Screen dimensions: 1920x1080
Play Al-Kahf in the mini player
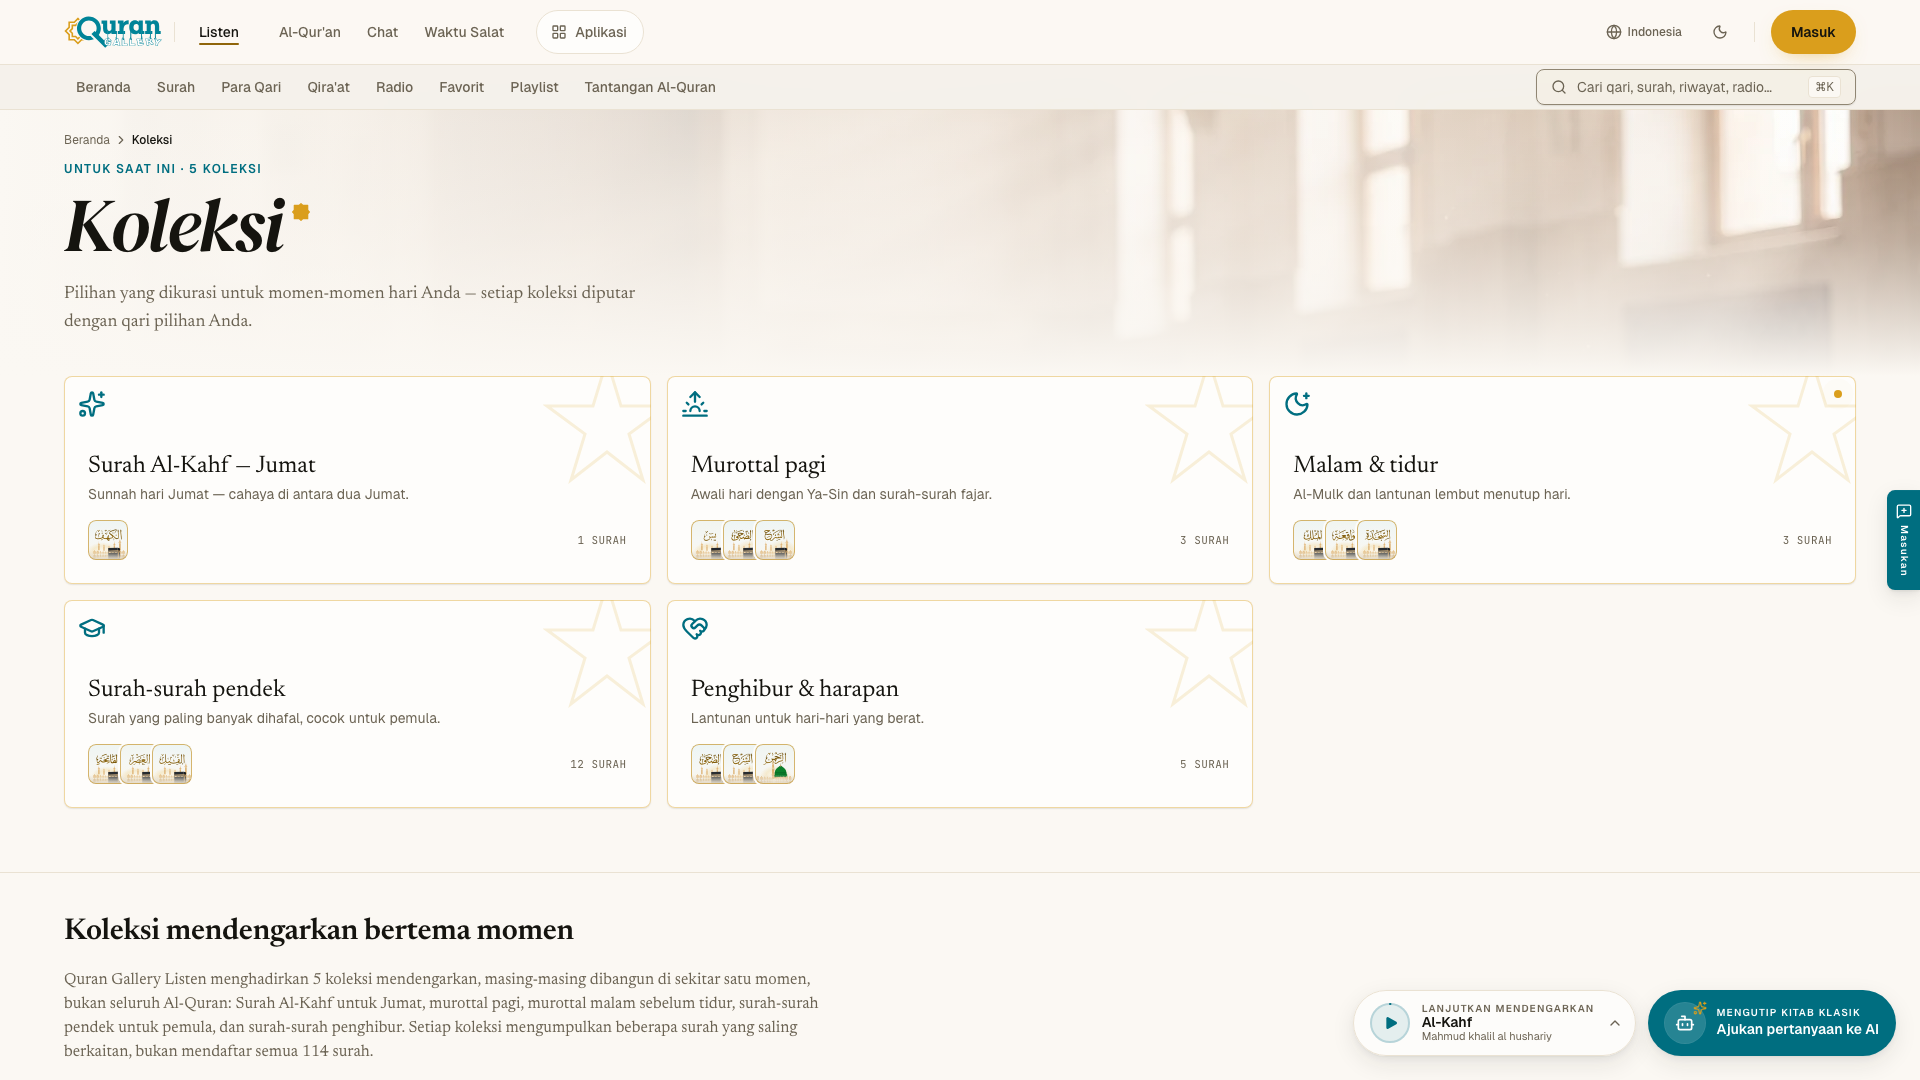(x=1390, y=1023)
